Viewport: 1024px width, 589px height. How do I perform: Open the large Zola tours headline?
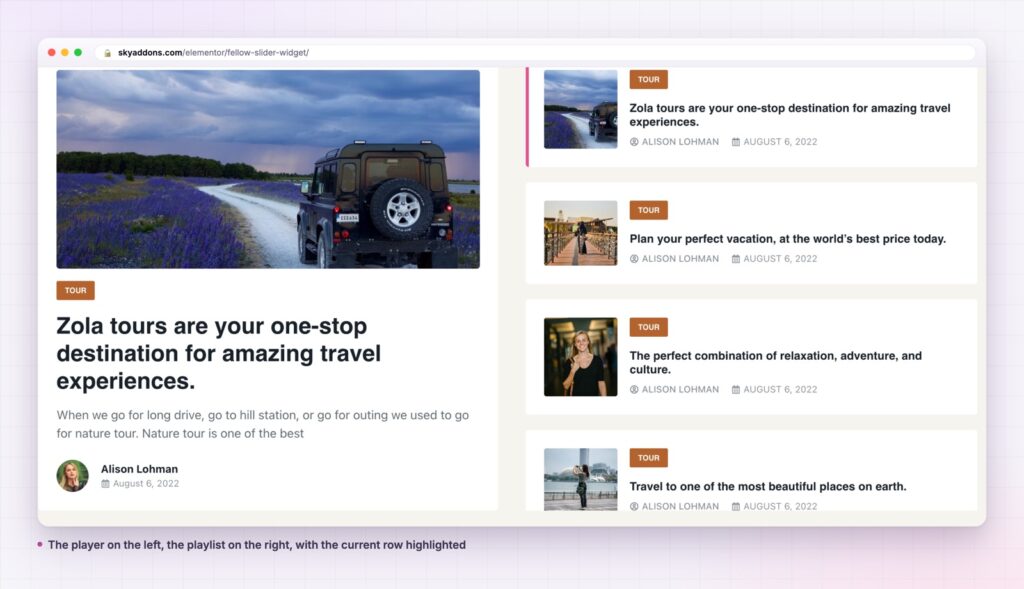tap(219, 353)
